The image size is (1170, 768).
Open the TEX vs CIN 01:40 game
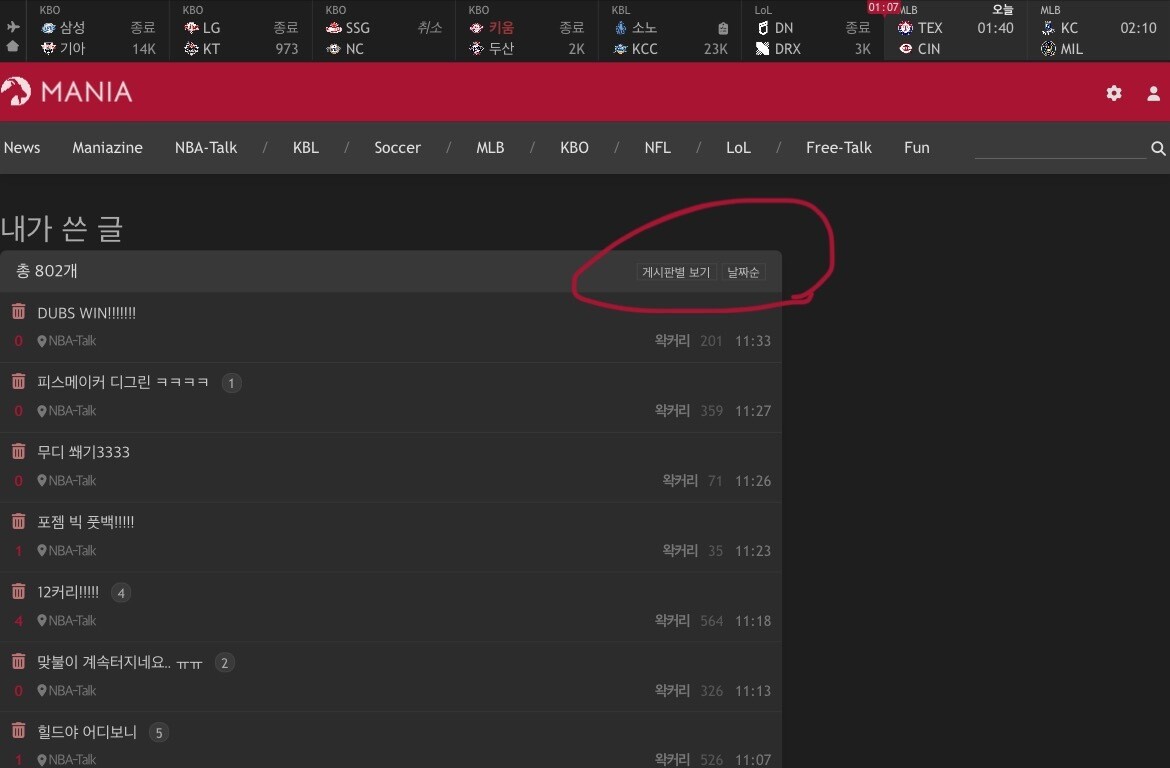(956, 31)
